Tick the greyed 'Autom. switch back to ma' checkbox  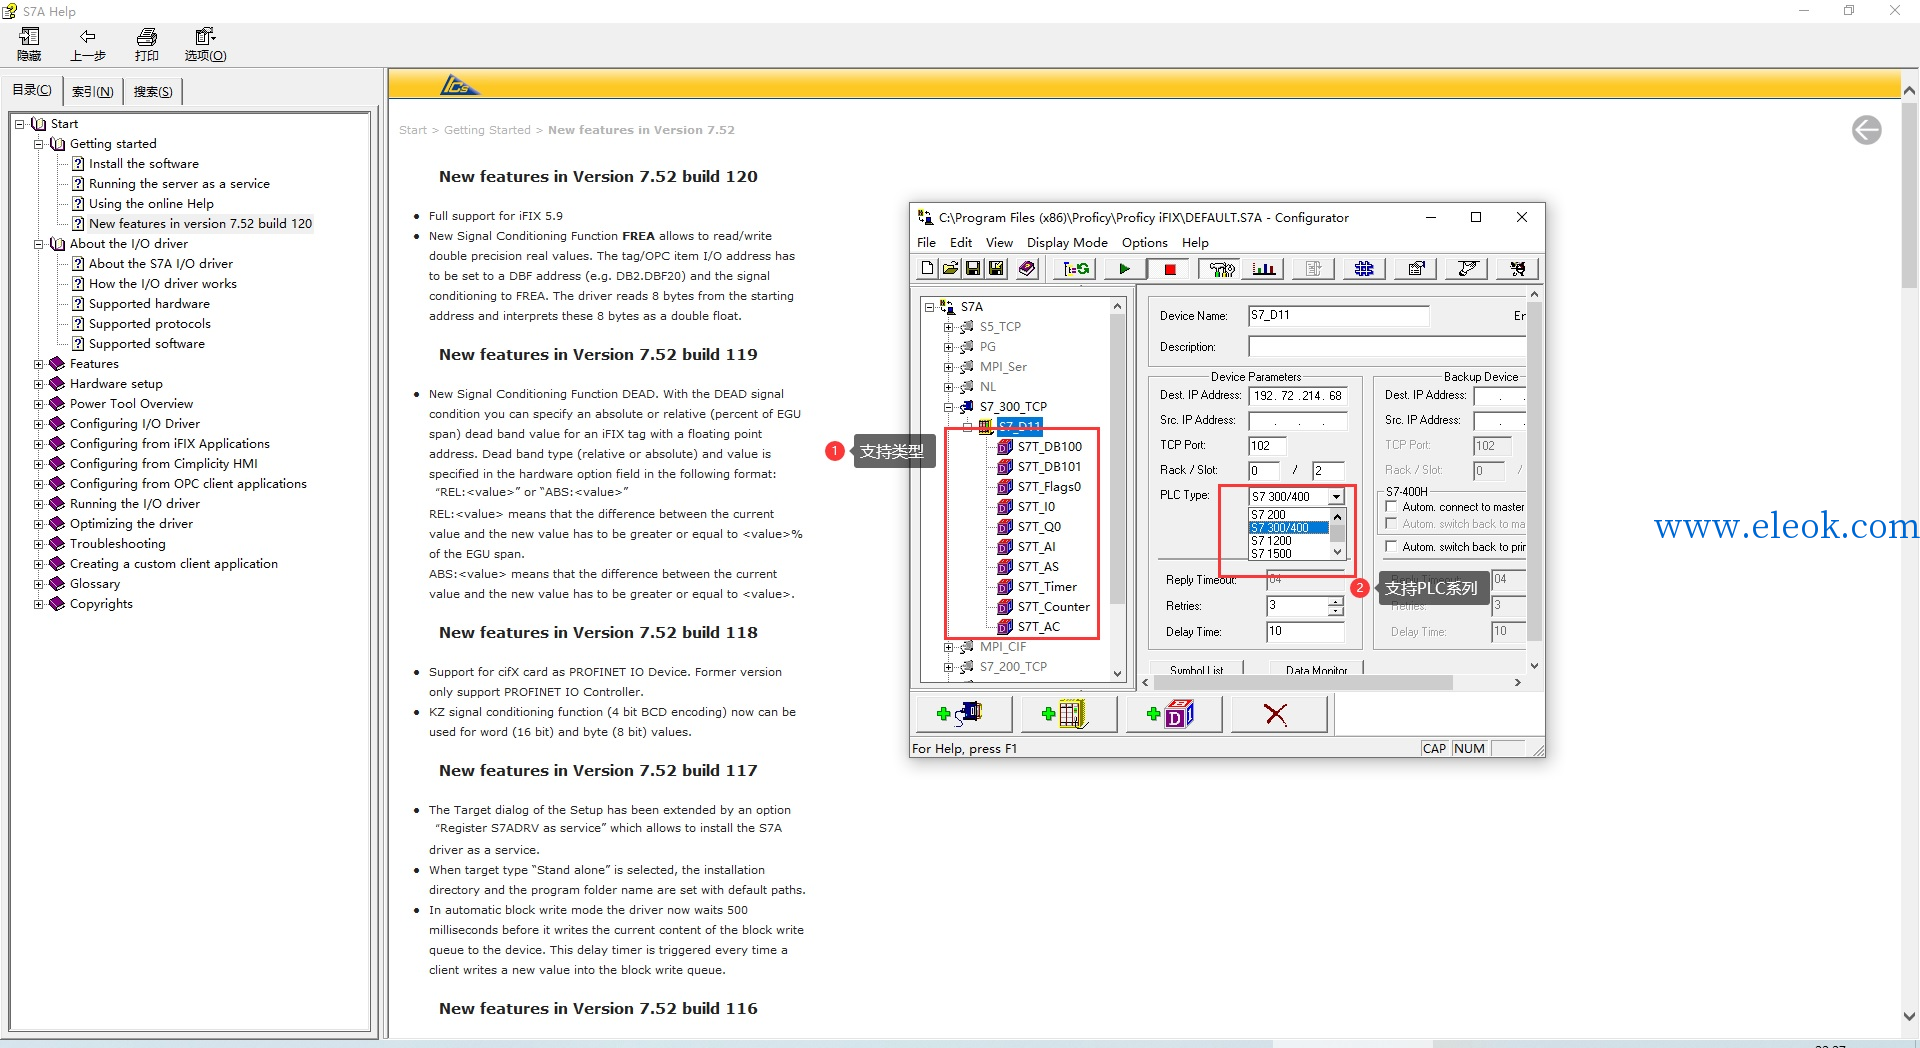(1391, 524)
